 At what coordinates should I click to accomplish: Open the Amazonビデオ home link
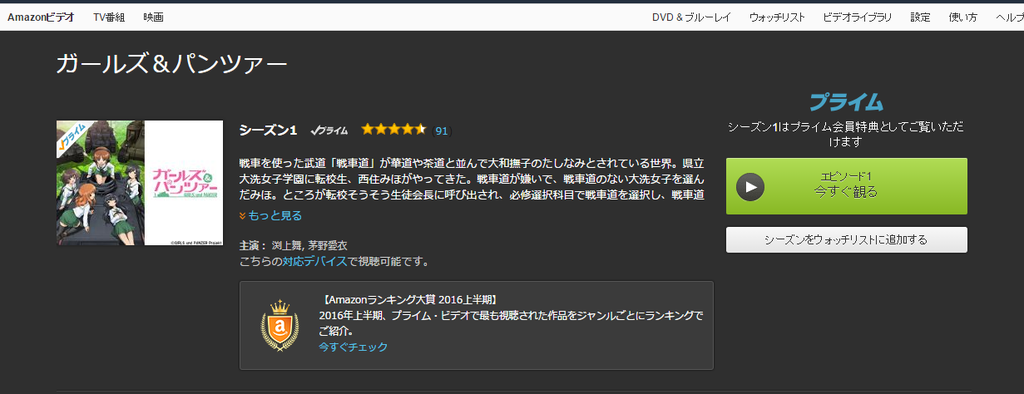pos(40,18)
